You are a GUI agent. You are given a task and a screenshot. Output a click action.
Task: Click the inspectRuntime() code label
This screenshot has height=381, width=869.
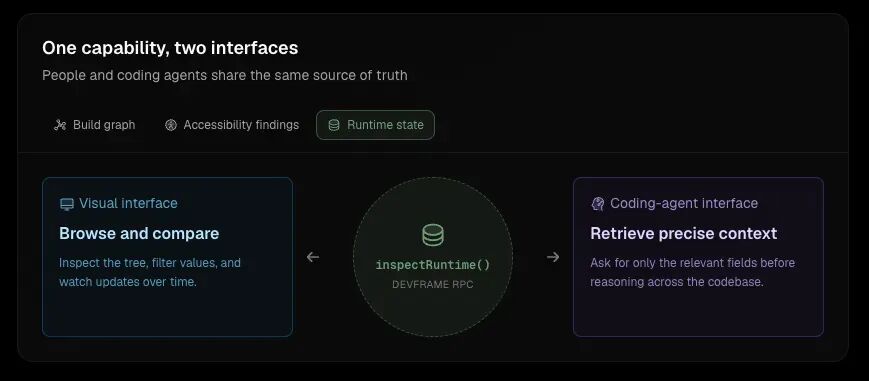(433, 265)
